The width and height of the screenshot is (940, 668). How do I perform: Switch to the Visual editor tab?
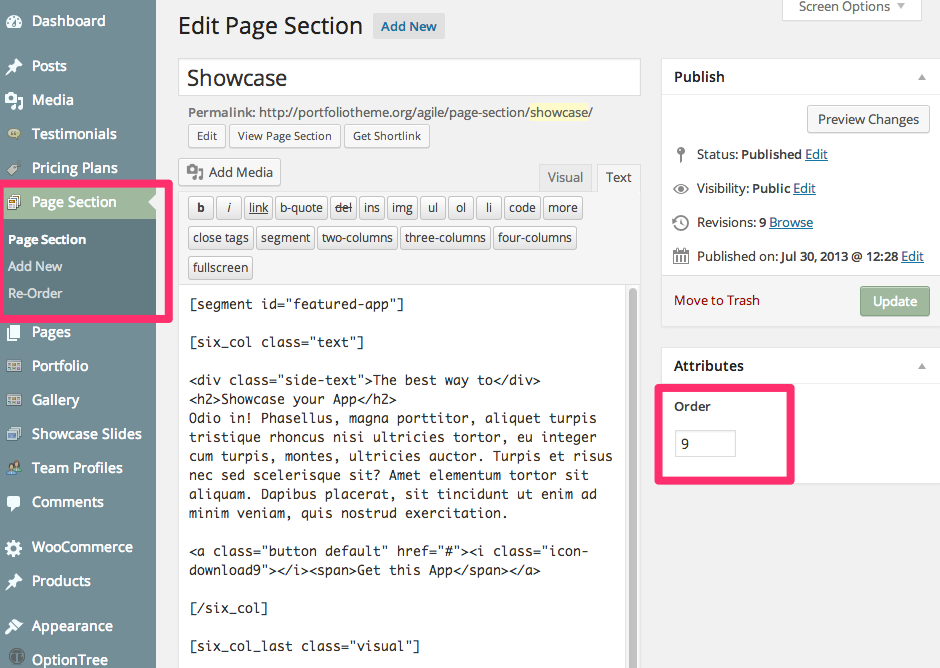tap(565, 177)
